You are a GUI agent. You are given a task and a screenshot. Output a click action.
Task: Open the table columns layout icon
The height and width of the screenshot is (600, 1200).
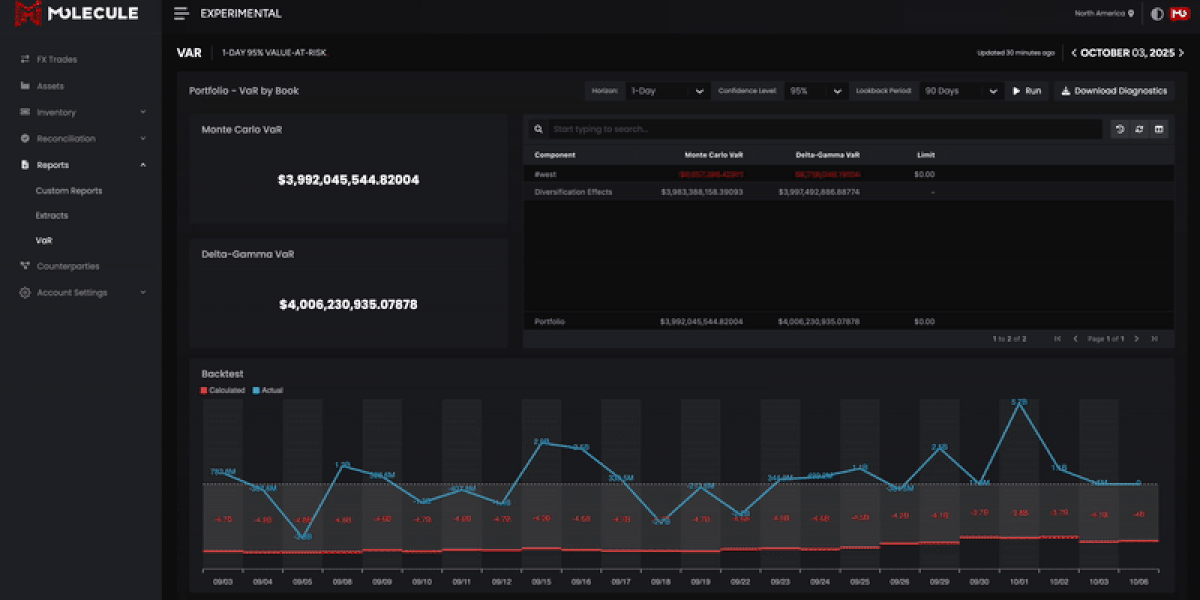[x=1159, y=129]
